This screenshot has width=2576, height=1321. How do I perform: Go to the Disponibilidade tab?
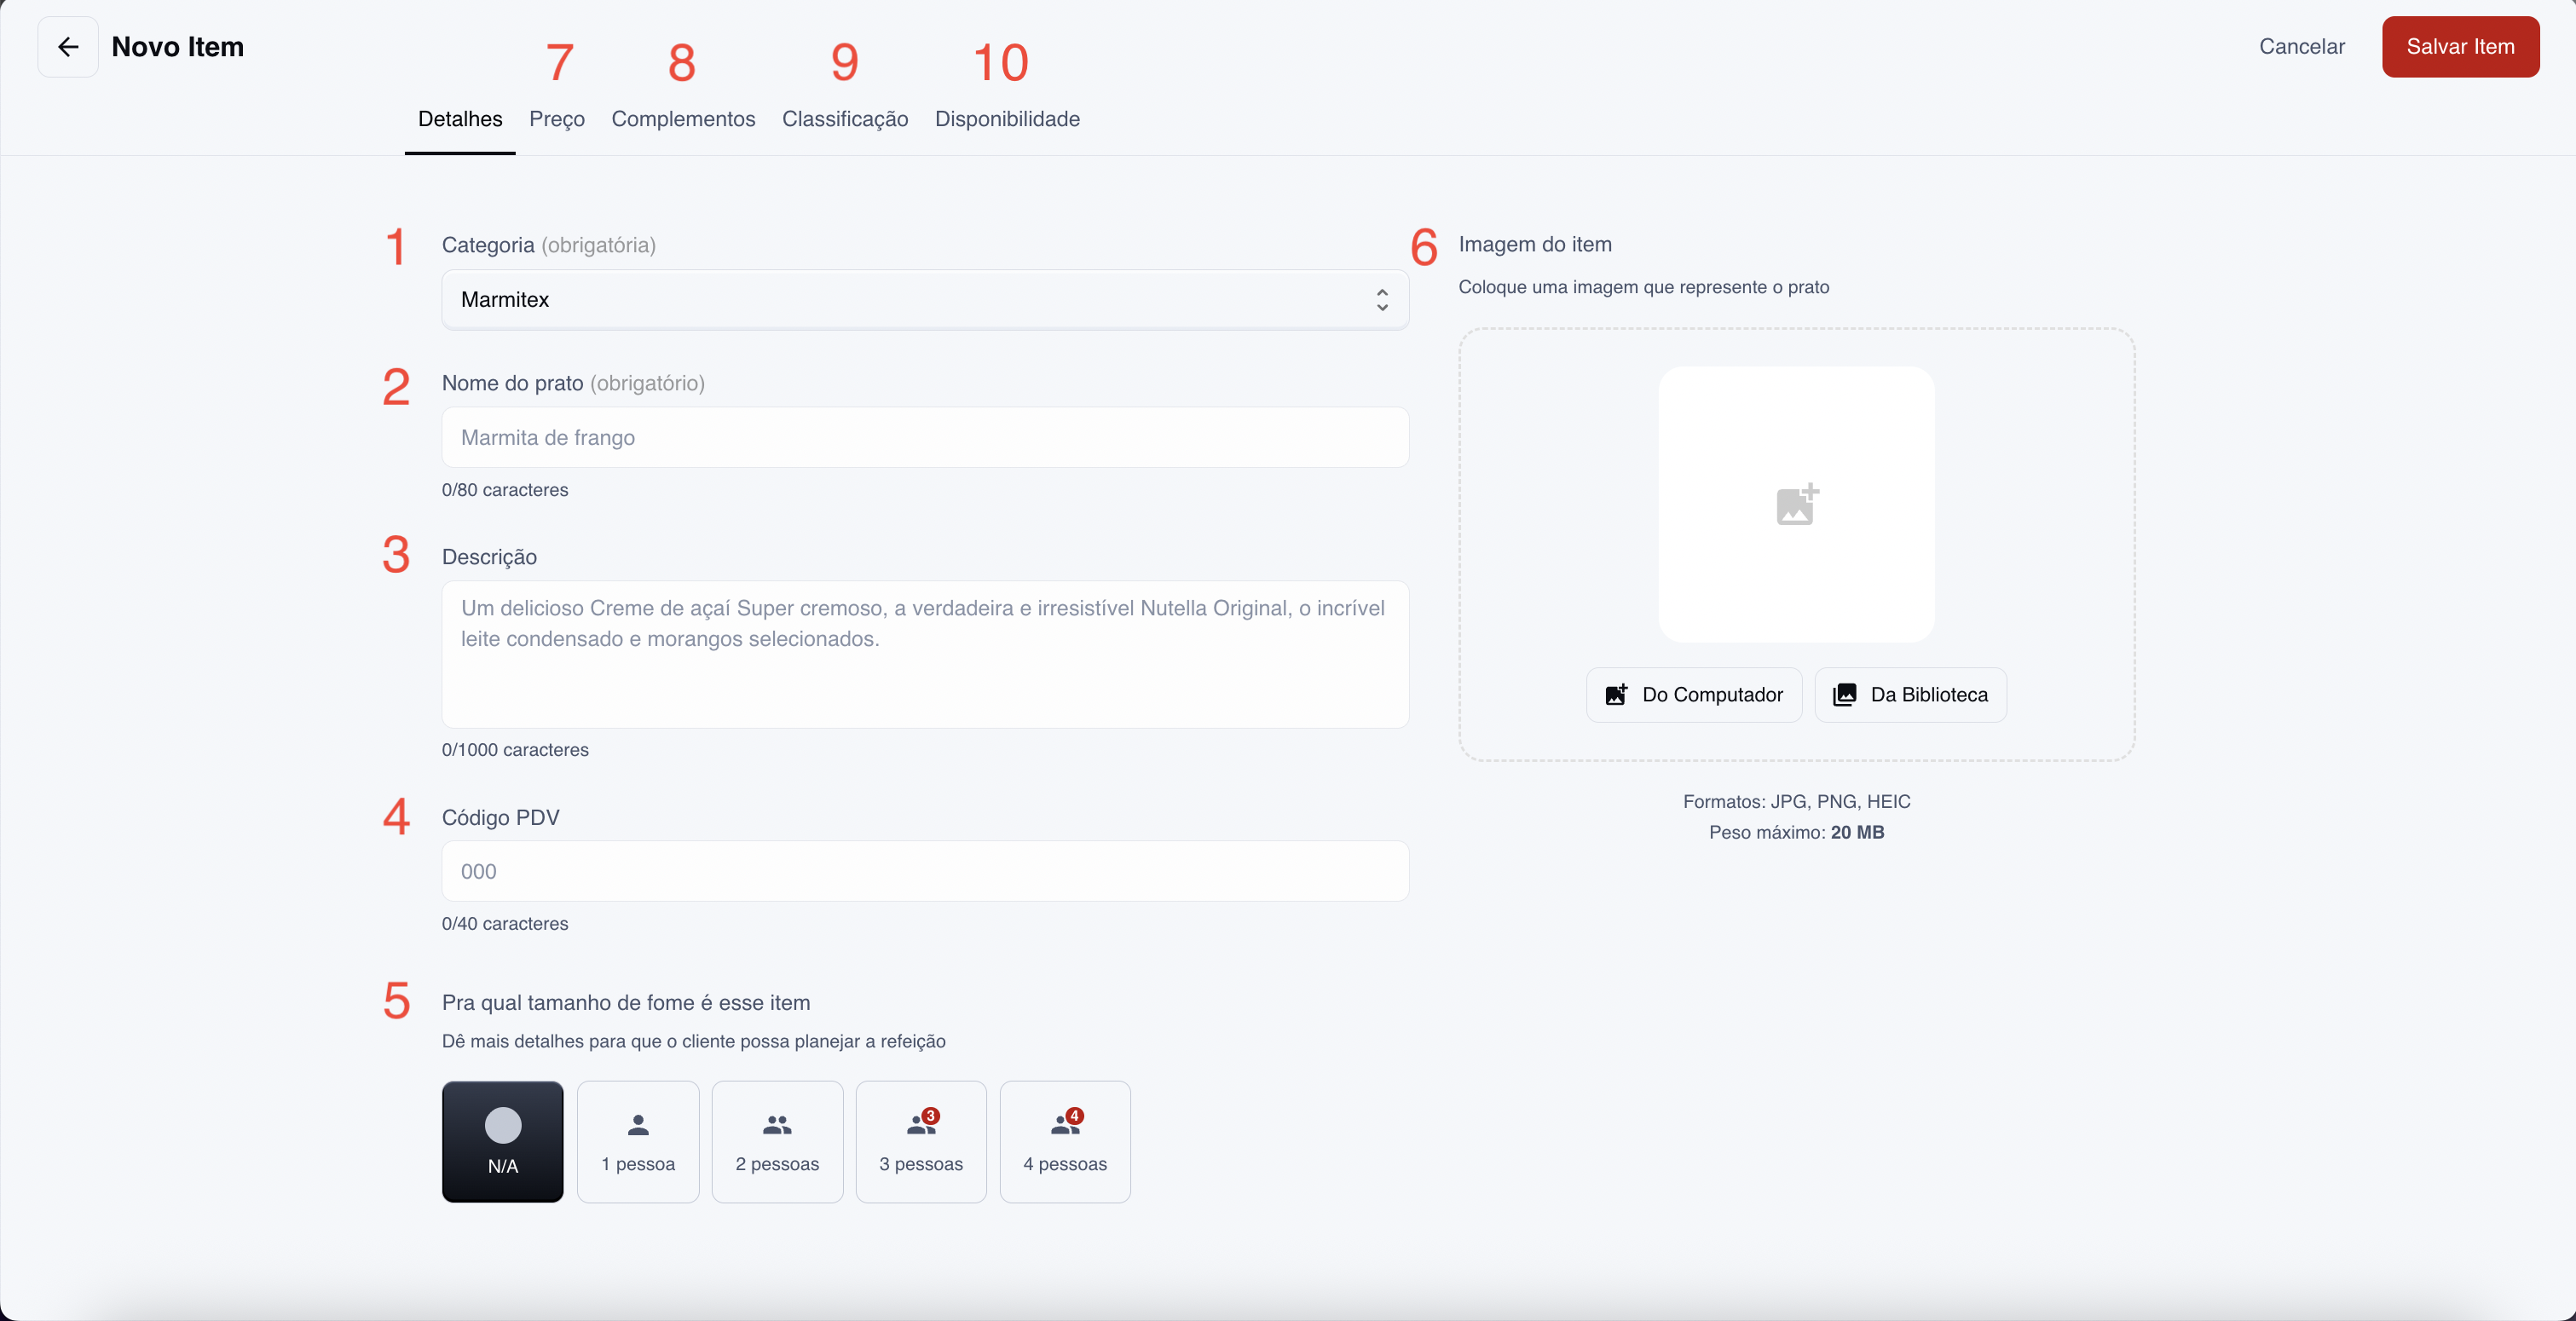tap(1007, 119)
